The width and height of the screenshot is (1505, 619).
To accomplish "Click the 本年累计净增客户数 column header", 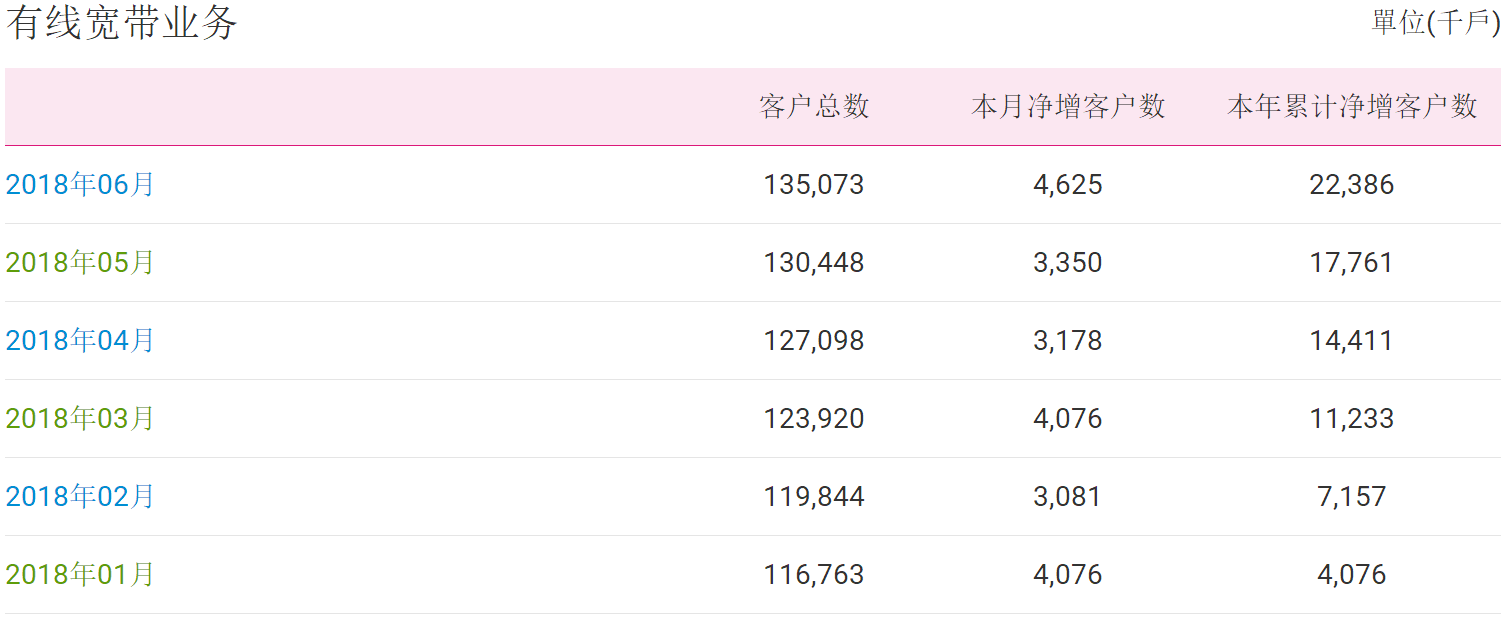I will [1352, 107].
